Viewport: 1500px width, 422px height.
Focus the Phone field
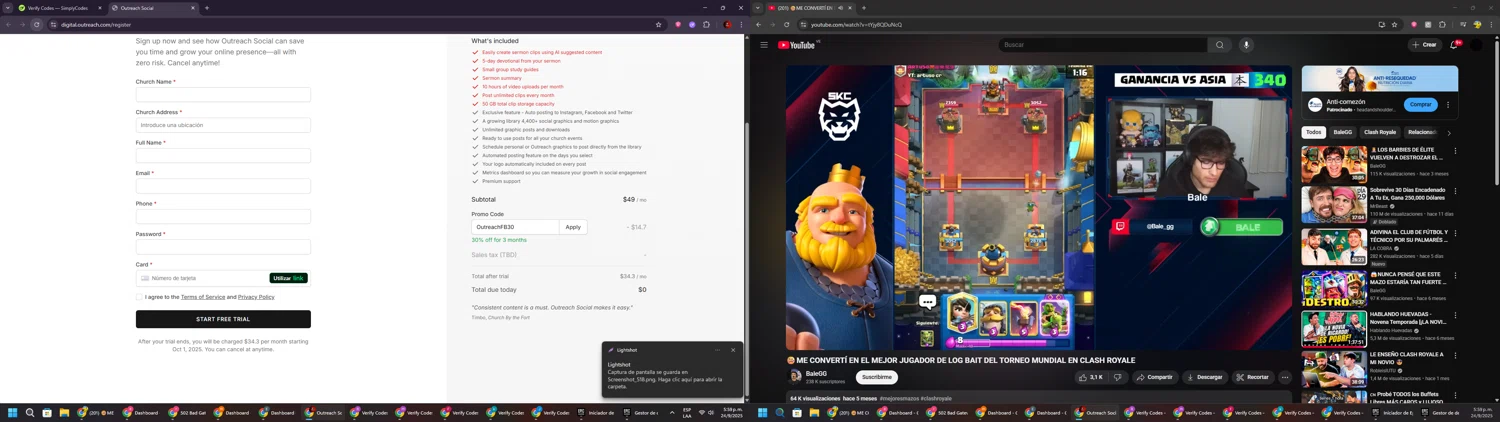pos(223,216)
